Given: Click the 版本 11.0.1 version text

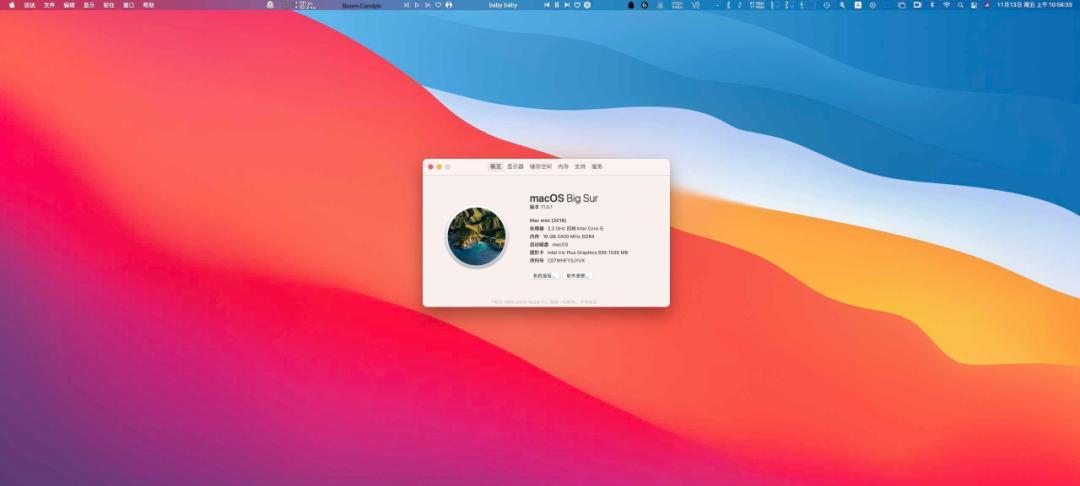Looking at the screenshot, I should coord(541,207).
